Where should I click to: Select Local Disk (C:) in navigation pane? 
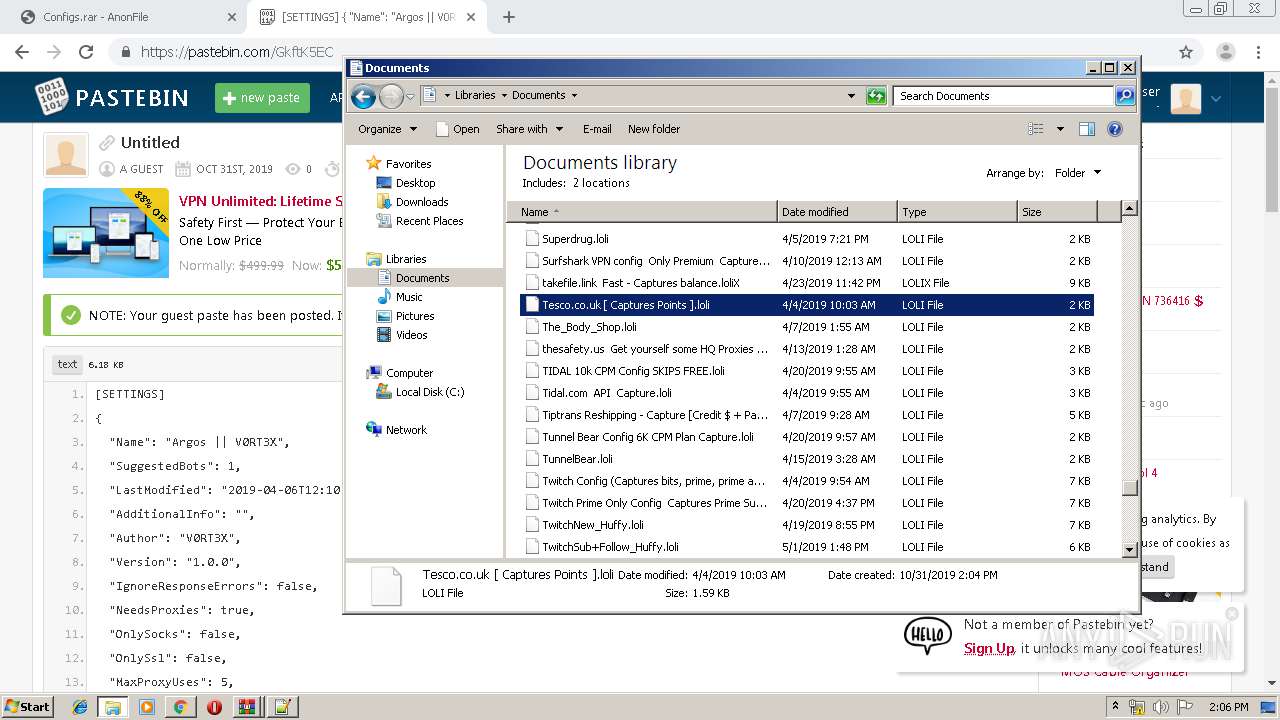click(429, 392)
